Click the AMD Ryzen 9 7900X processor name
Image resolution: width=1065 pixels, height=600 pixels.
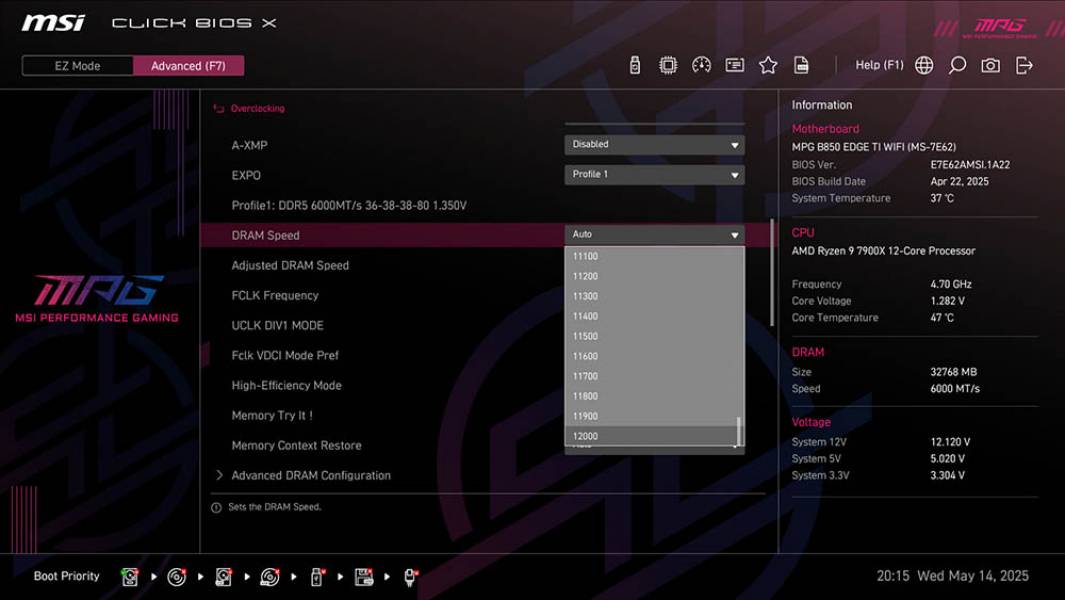(x=883, y=251)
